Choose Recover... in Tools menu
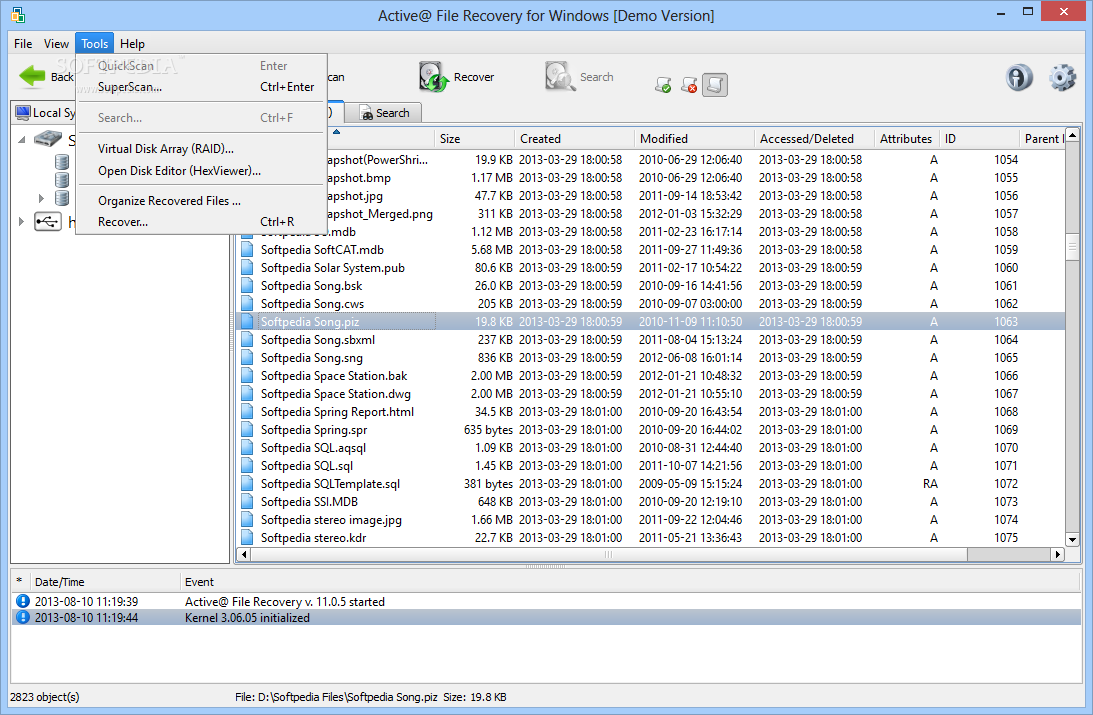The height and width of the screenshot is (715, 1093). 201,222
